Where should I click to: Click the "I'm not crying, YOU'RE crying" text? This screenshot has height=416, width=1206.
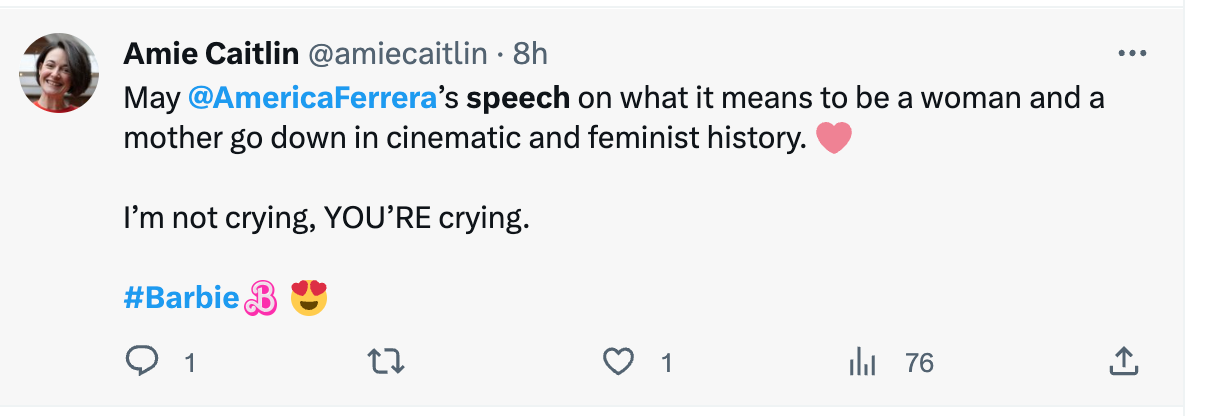pos(325,219)
